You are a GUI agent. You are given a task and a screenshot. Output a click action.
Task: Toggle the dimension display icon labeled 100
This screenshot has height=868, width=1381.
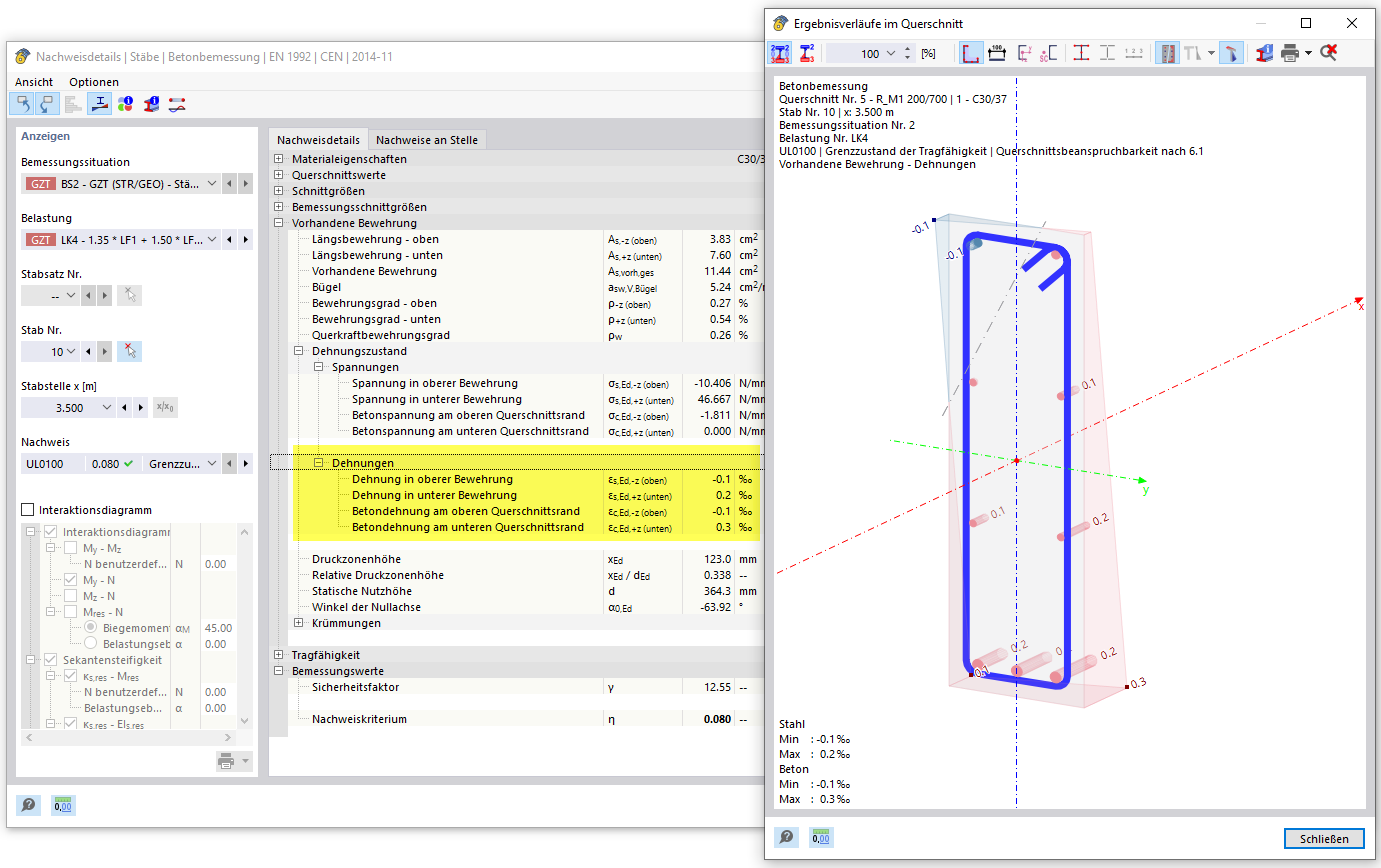[x=997, y=53]
